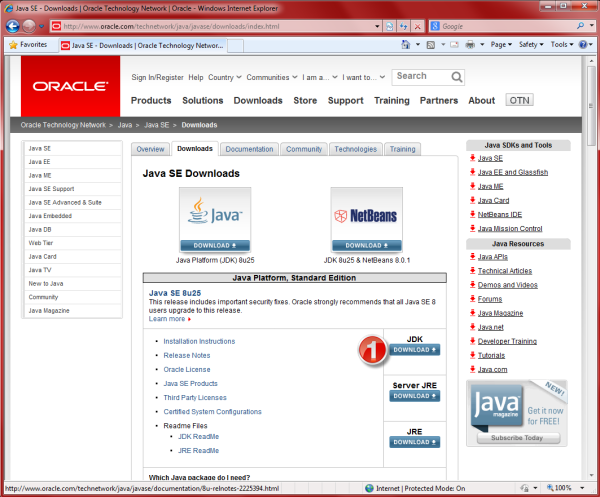The width and height of the screenshot is (600, 497).
Task: Switch to the Training tab
Action: pyautogui.click(x=403, y=149)
